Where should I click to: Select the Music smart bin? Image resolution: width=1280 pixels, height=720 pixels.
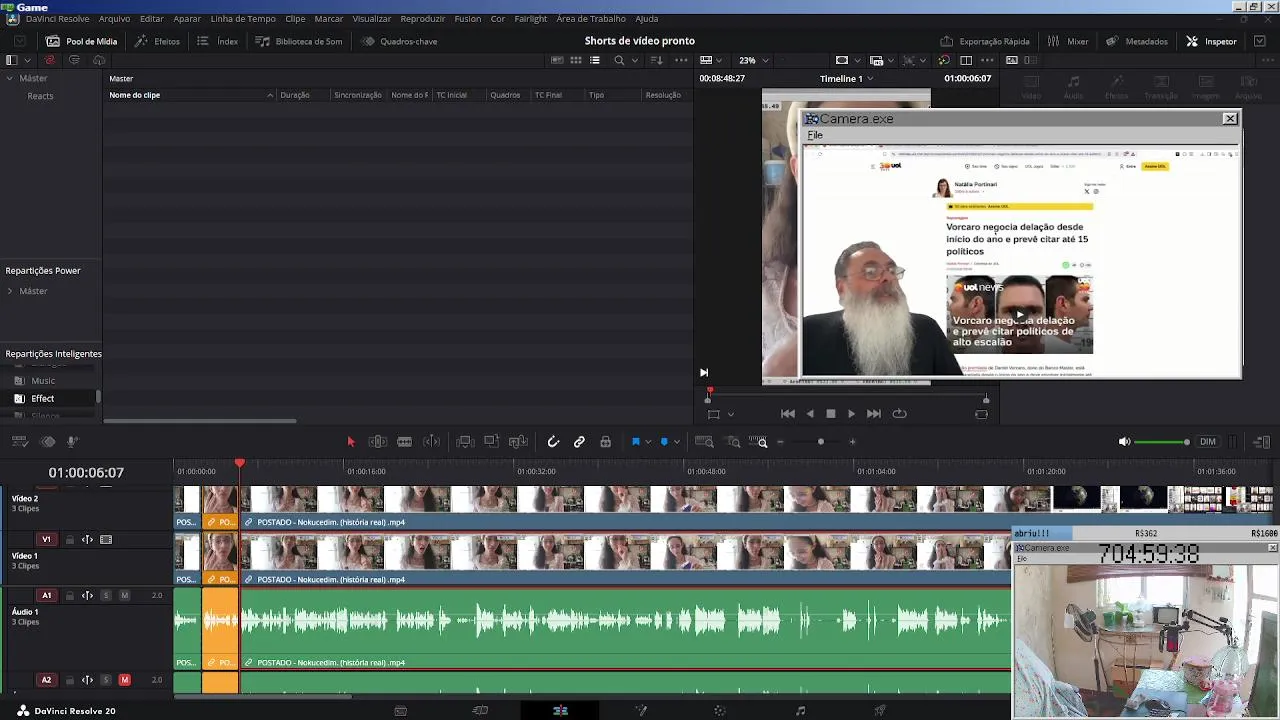(x=42, y=380)
